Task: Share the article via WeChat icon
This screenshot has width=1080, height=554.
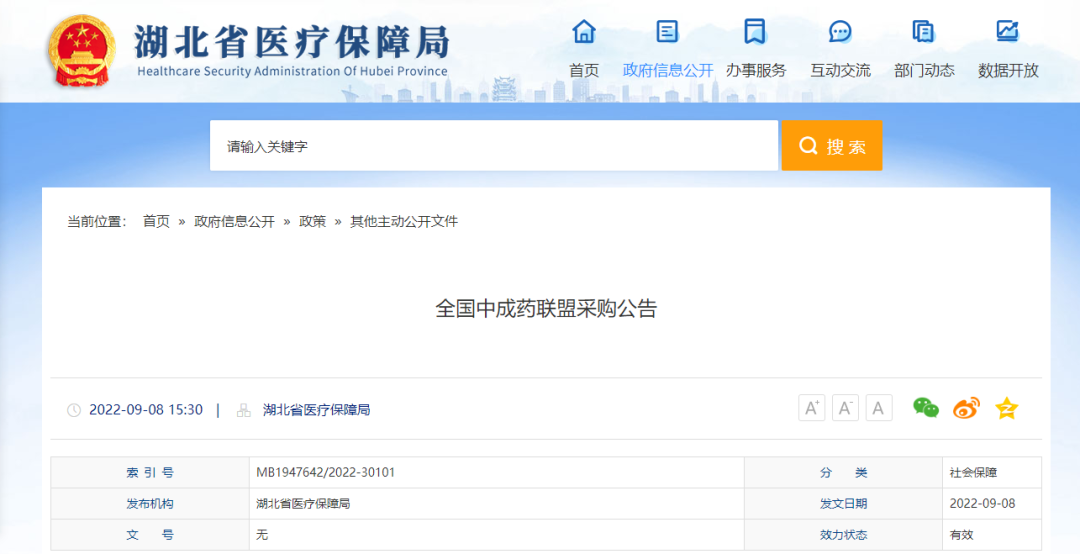Action: [926, 408]
